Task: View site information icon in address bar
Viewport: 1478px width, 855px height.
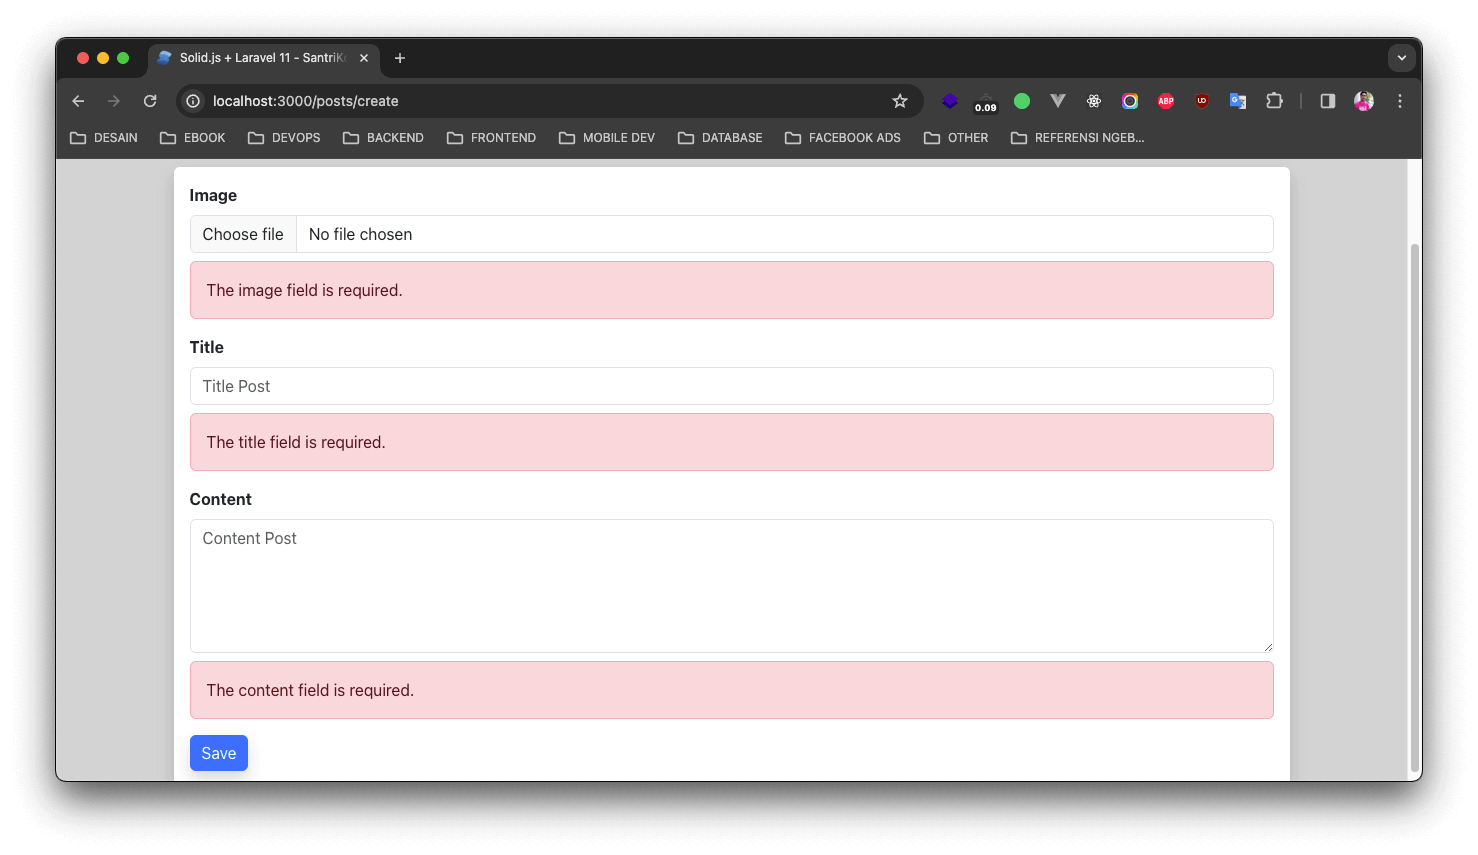Action: (x=193, y=101)
